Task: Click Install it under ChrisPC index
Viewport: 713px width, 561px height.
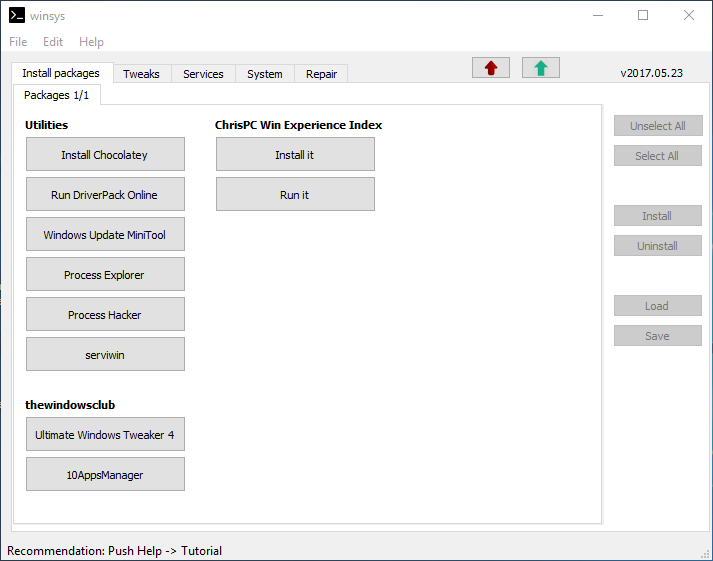Action: coord(295,154)
